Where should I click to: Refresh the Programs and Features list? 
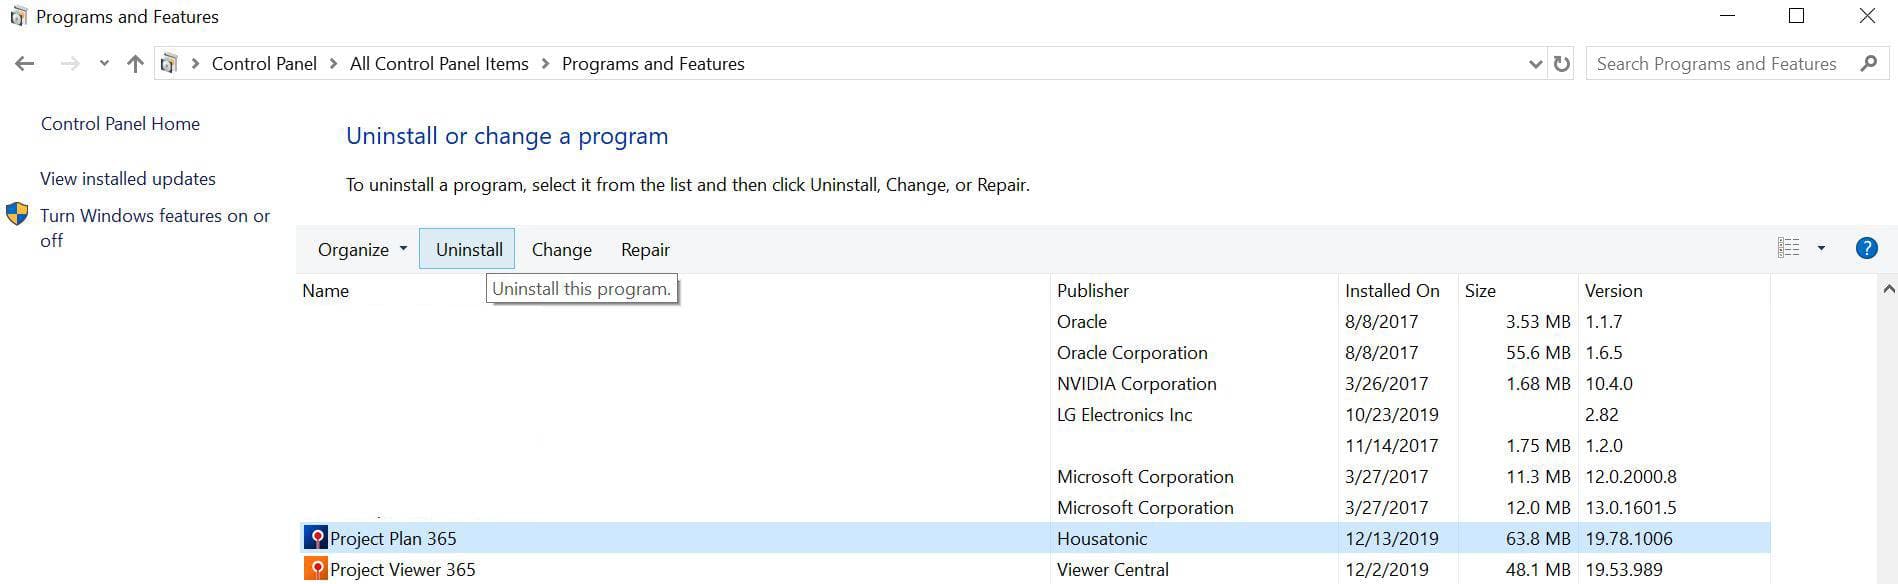pyautogui.click(x=1561, y=64)
